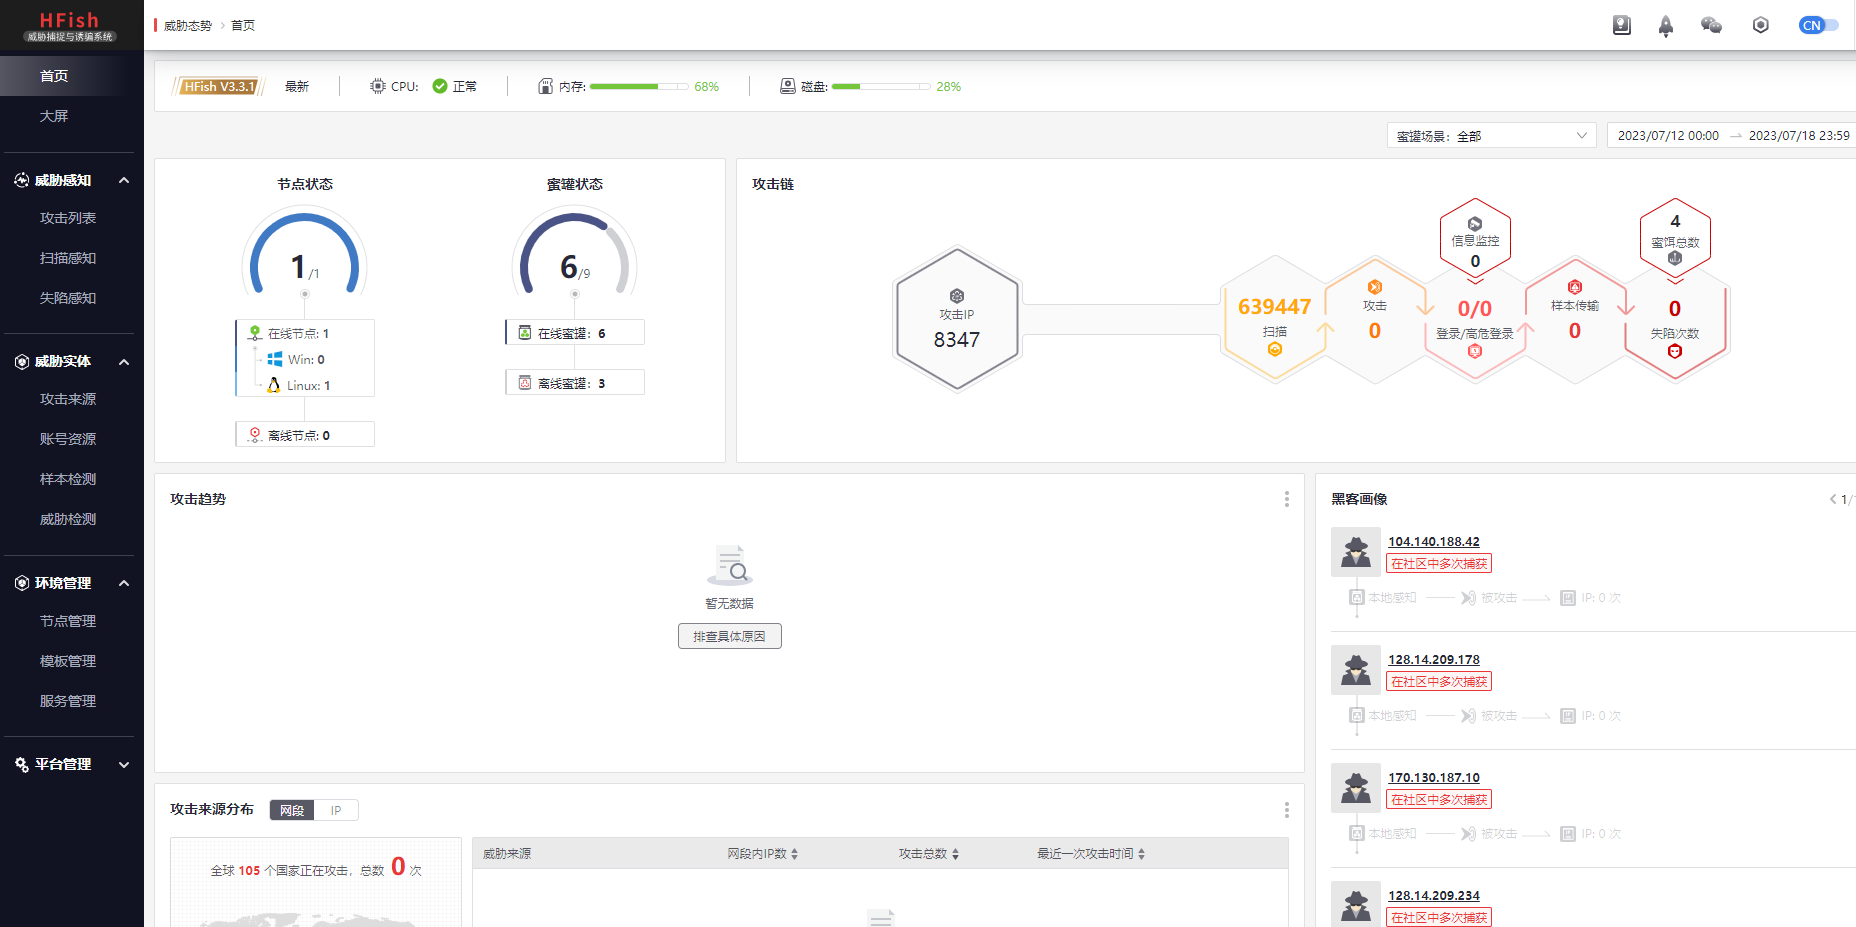This screenshot has width=1856, height=927.
Task: Click the 威胁实体 shield icon
Action: pyautogui.click(x=22, y=361)
